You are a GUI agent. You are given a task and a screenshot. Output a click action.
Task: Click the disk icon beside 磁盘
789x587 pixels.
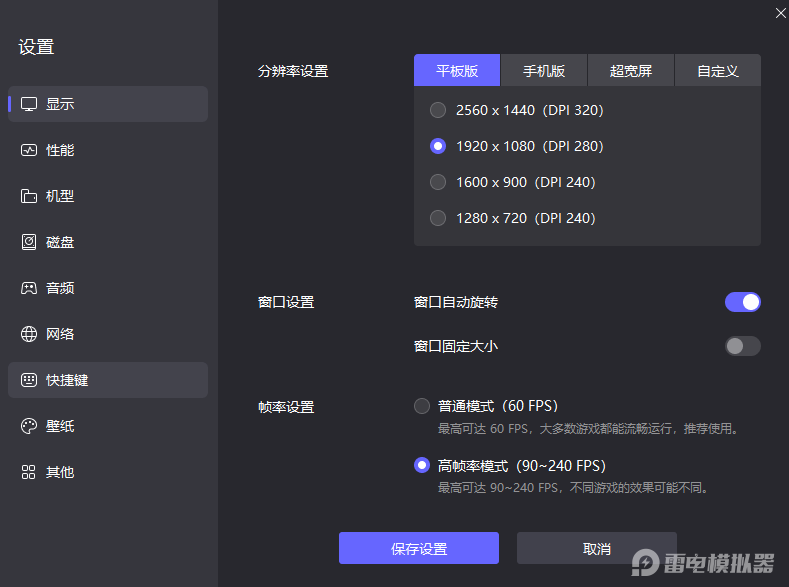[x=29, y=242]
